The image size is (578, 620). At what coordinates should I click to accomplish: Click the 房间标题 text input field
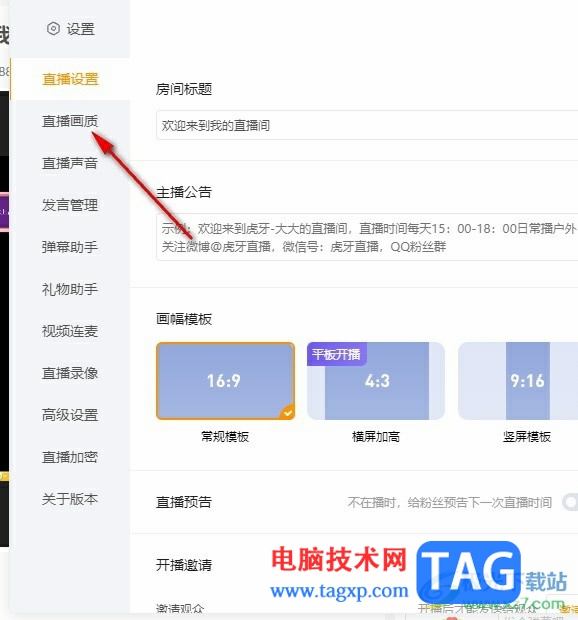pyautogui.click(x=367, y=125)
